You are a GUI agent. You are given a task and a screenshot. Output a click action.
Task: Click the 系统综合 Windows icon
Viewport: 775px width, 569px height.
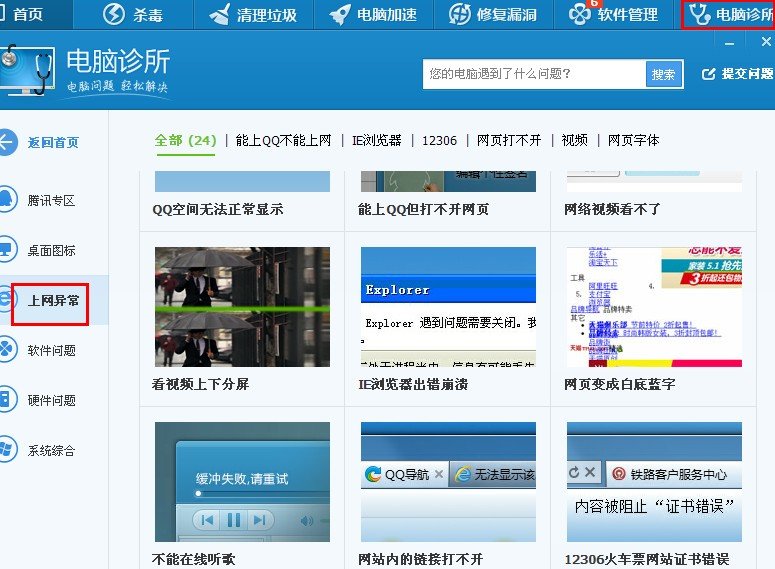(x=7, y=449)
